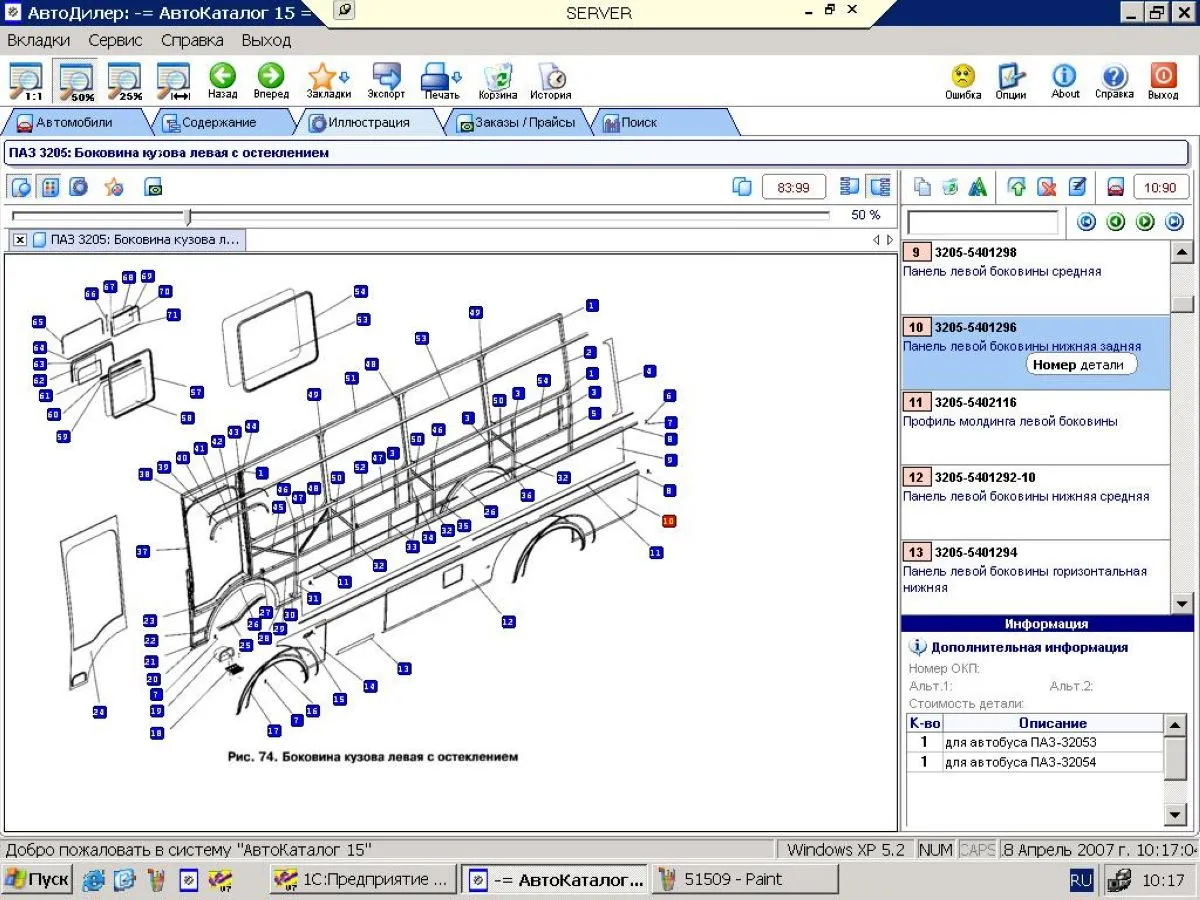Open the Пуск start button
The height and width of the screenshot is (900, 1200).
(x=37, y=880)
